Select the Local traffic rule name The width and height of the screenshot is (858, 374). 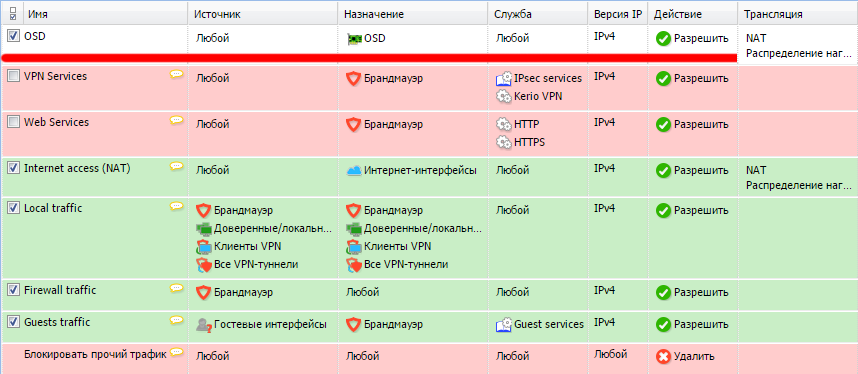53,208
